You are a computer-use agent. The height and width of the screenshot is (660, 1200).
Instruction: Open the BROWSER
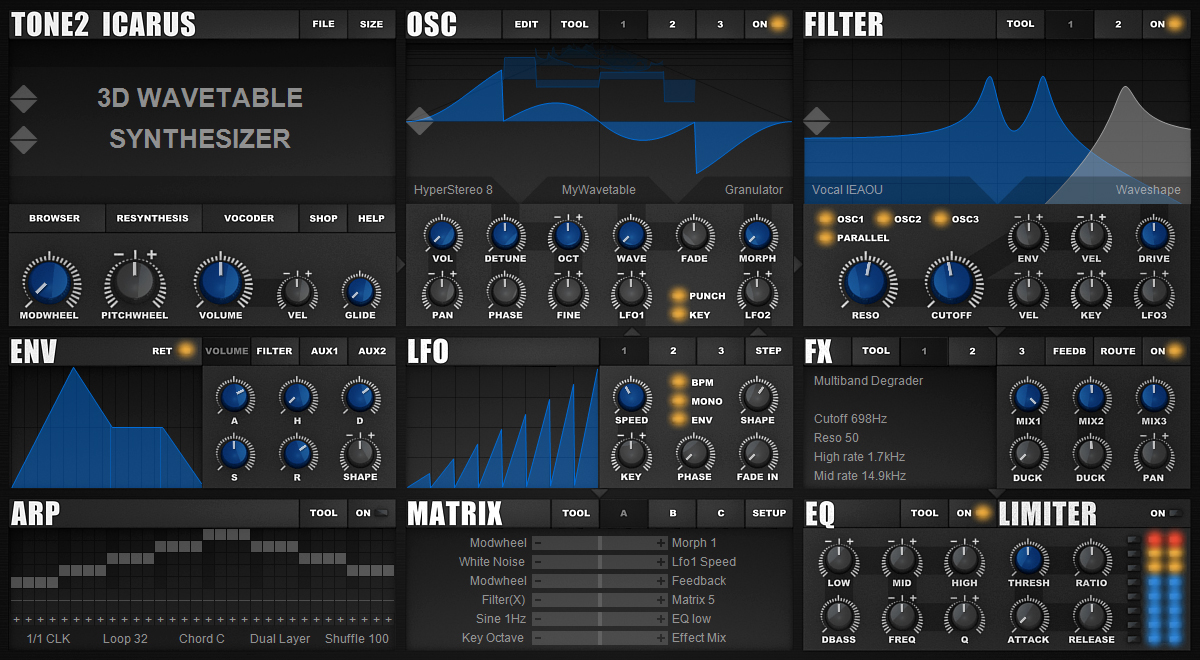[x=55, y=218]
